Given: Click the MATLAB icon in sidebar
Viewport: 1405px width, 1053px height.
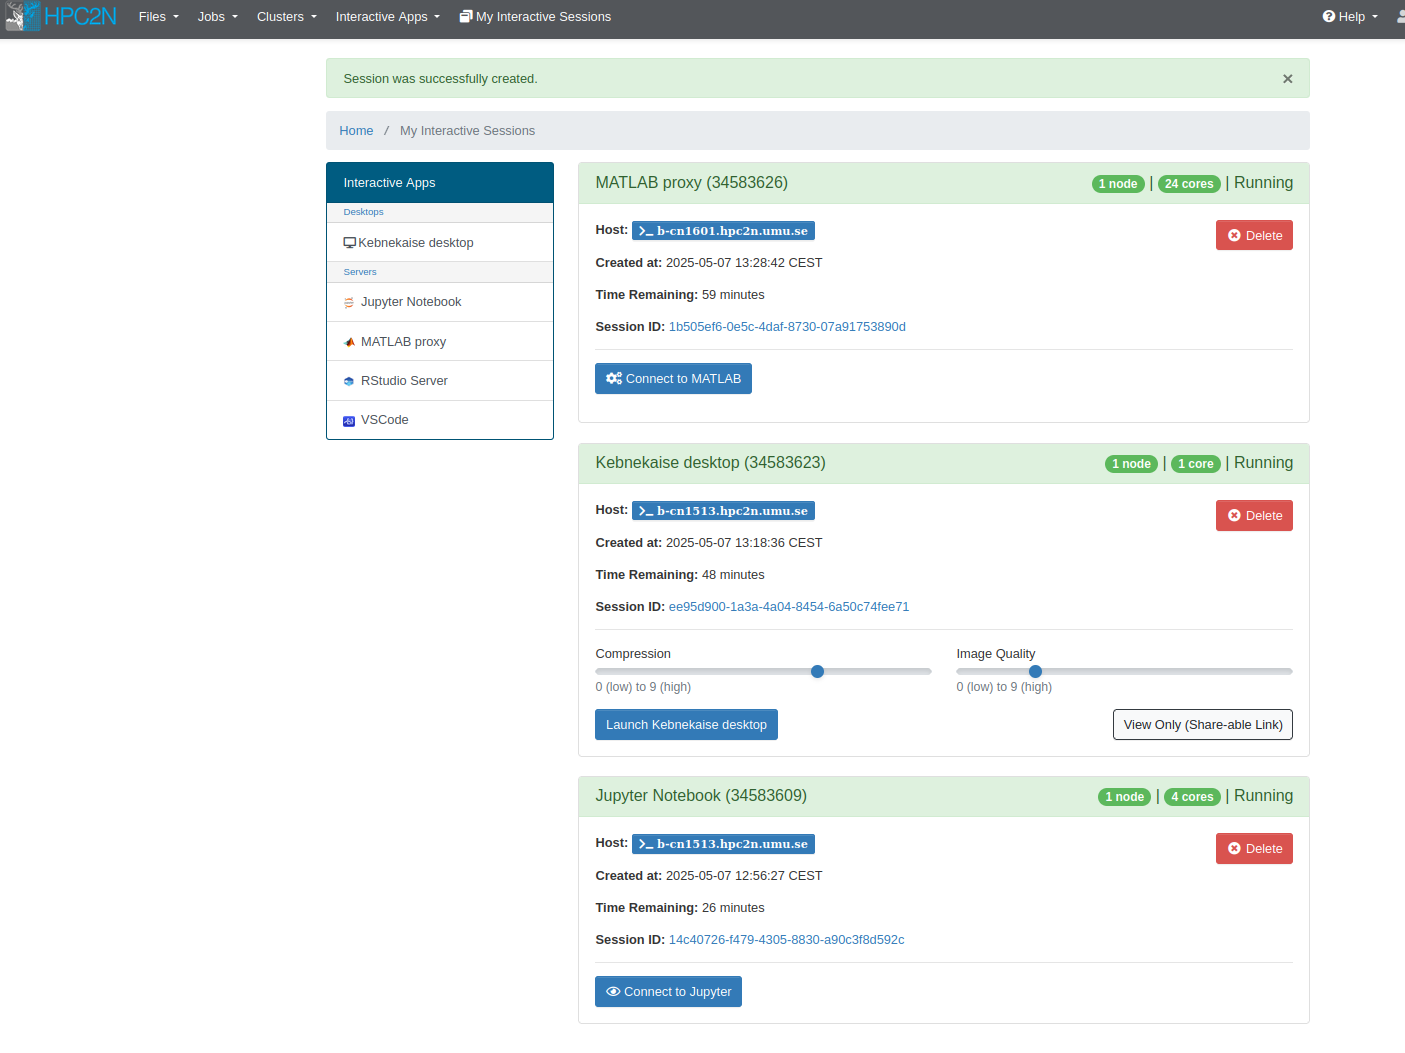Looking at the screenshot, I should pyautogui.click(x=349, y=342).
